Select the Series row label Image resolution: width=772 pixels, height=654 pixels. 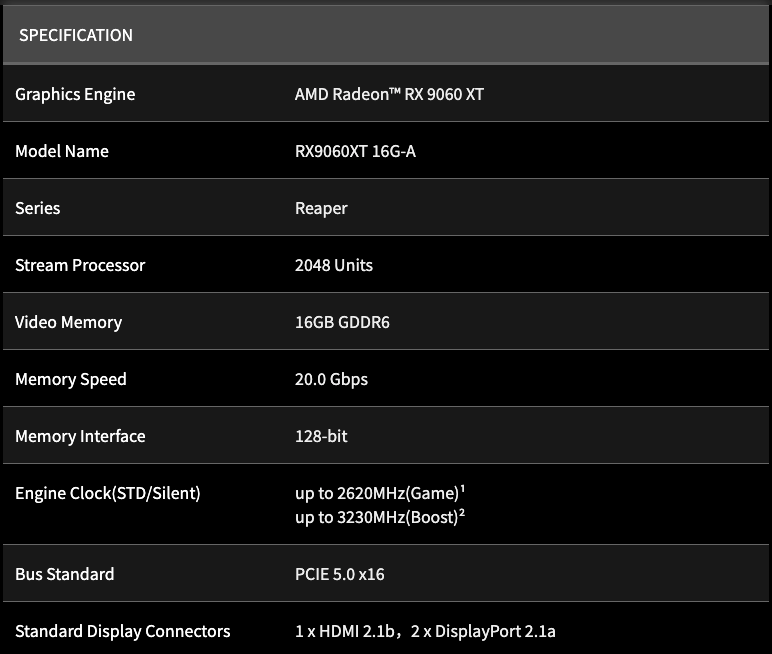[x=37, y=208]
